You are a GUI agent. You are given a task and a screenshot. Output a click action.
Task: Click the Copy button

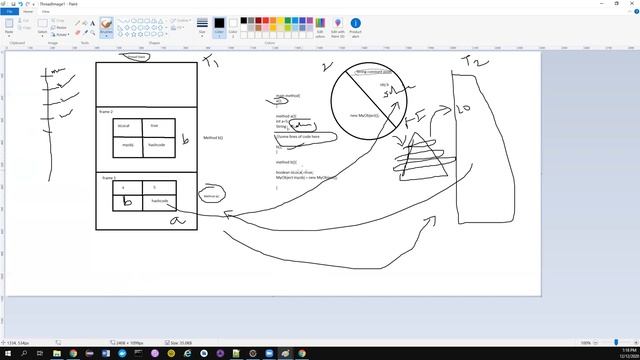point(24,28)
